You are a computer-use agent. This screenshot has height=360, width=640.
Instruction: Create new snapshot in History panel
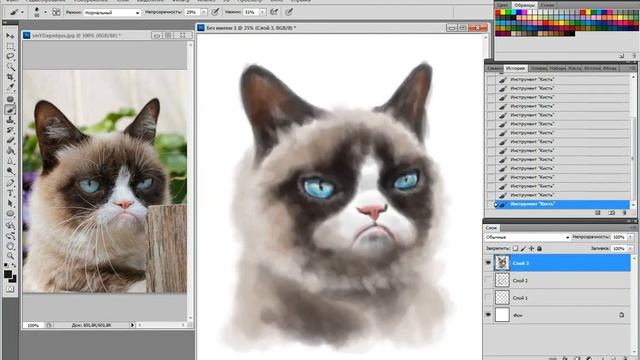(611, 213)
